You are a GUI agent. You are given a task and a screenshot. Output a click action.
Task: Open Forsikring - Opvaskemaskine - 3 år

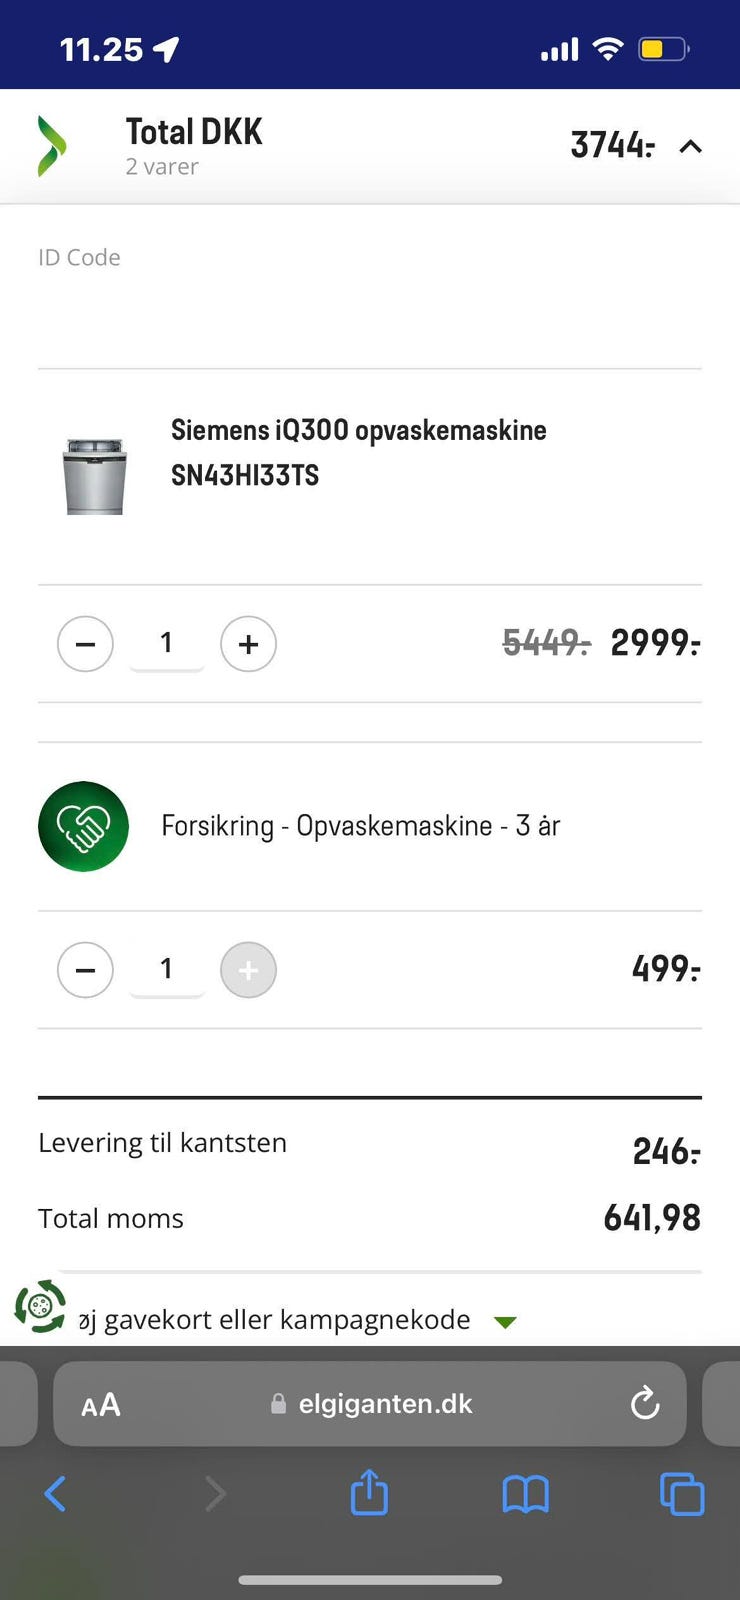360,826
